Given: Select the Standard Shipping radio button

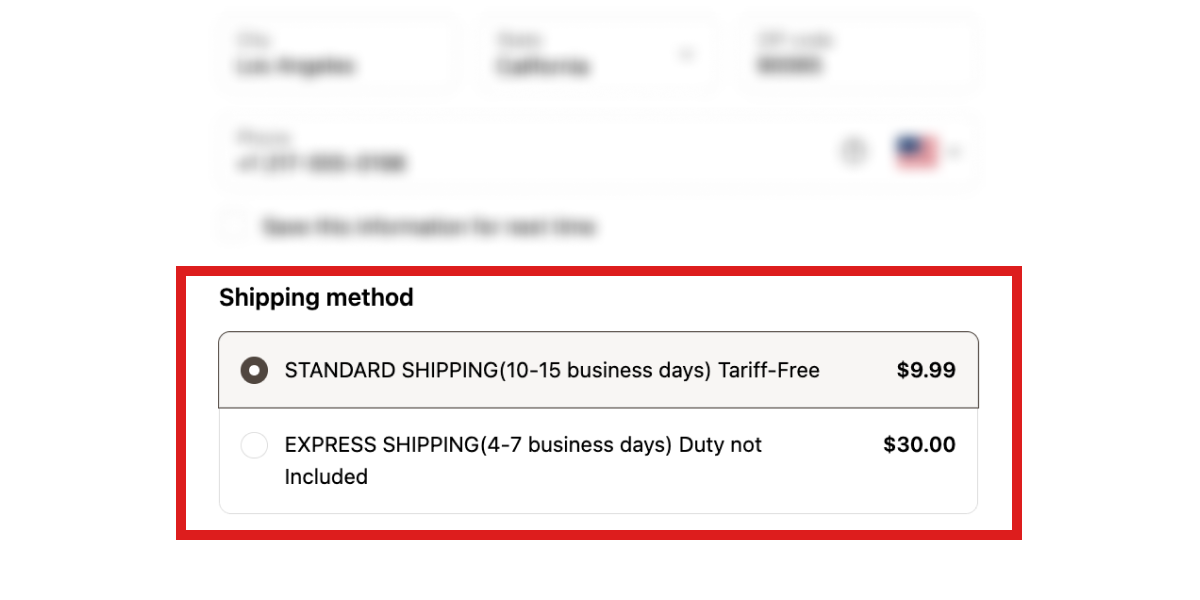Looking at the screenshot, I should tap(254, 371).
